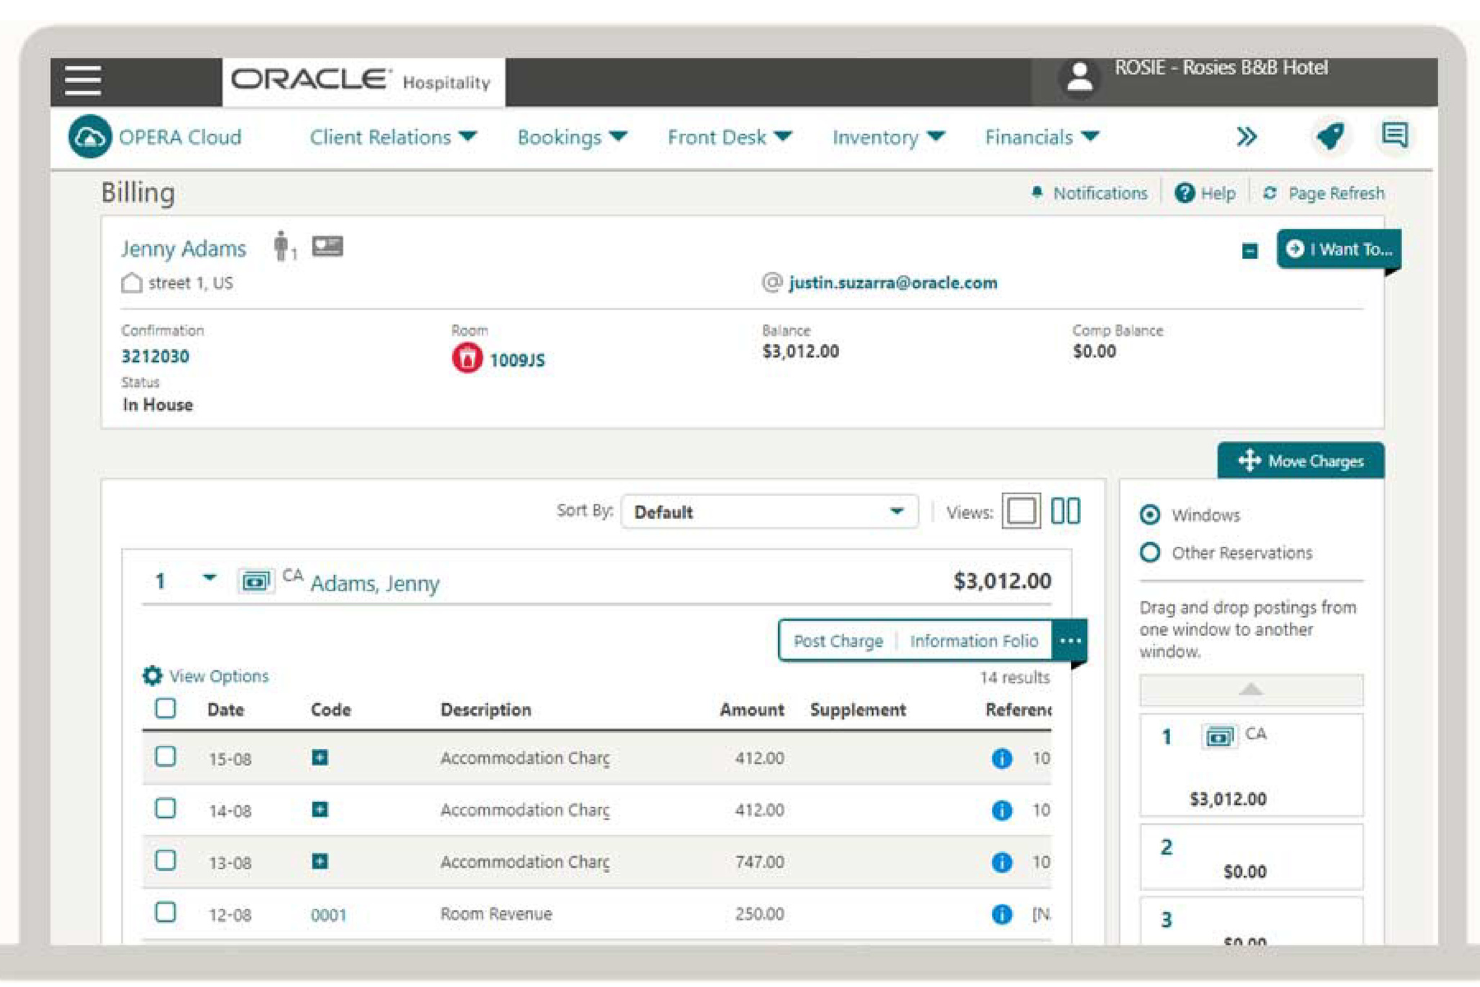Click the 14 results count text
The width and height of the screenshot is (1480, 987).
1015,678
